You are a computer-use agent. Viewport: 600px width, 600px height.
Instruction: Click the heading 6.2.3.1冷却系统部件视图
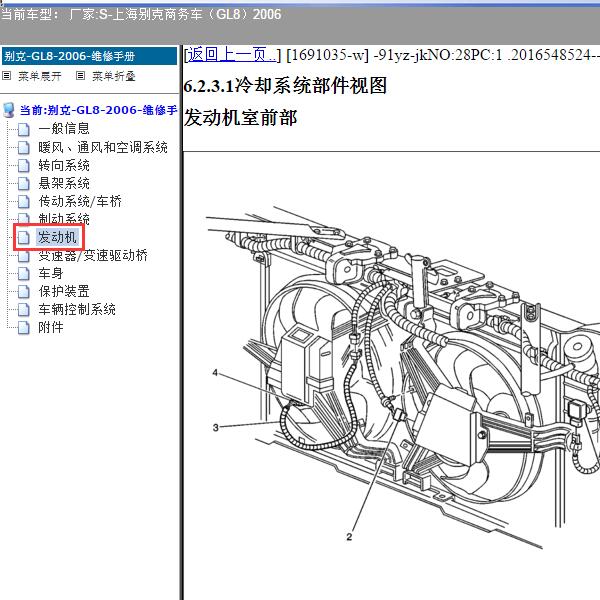tap(285, 85)
